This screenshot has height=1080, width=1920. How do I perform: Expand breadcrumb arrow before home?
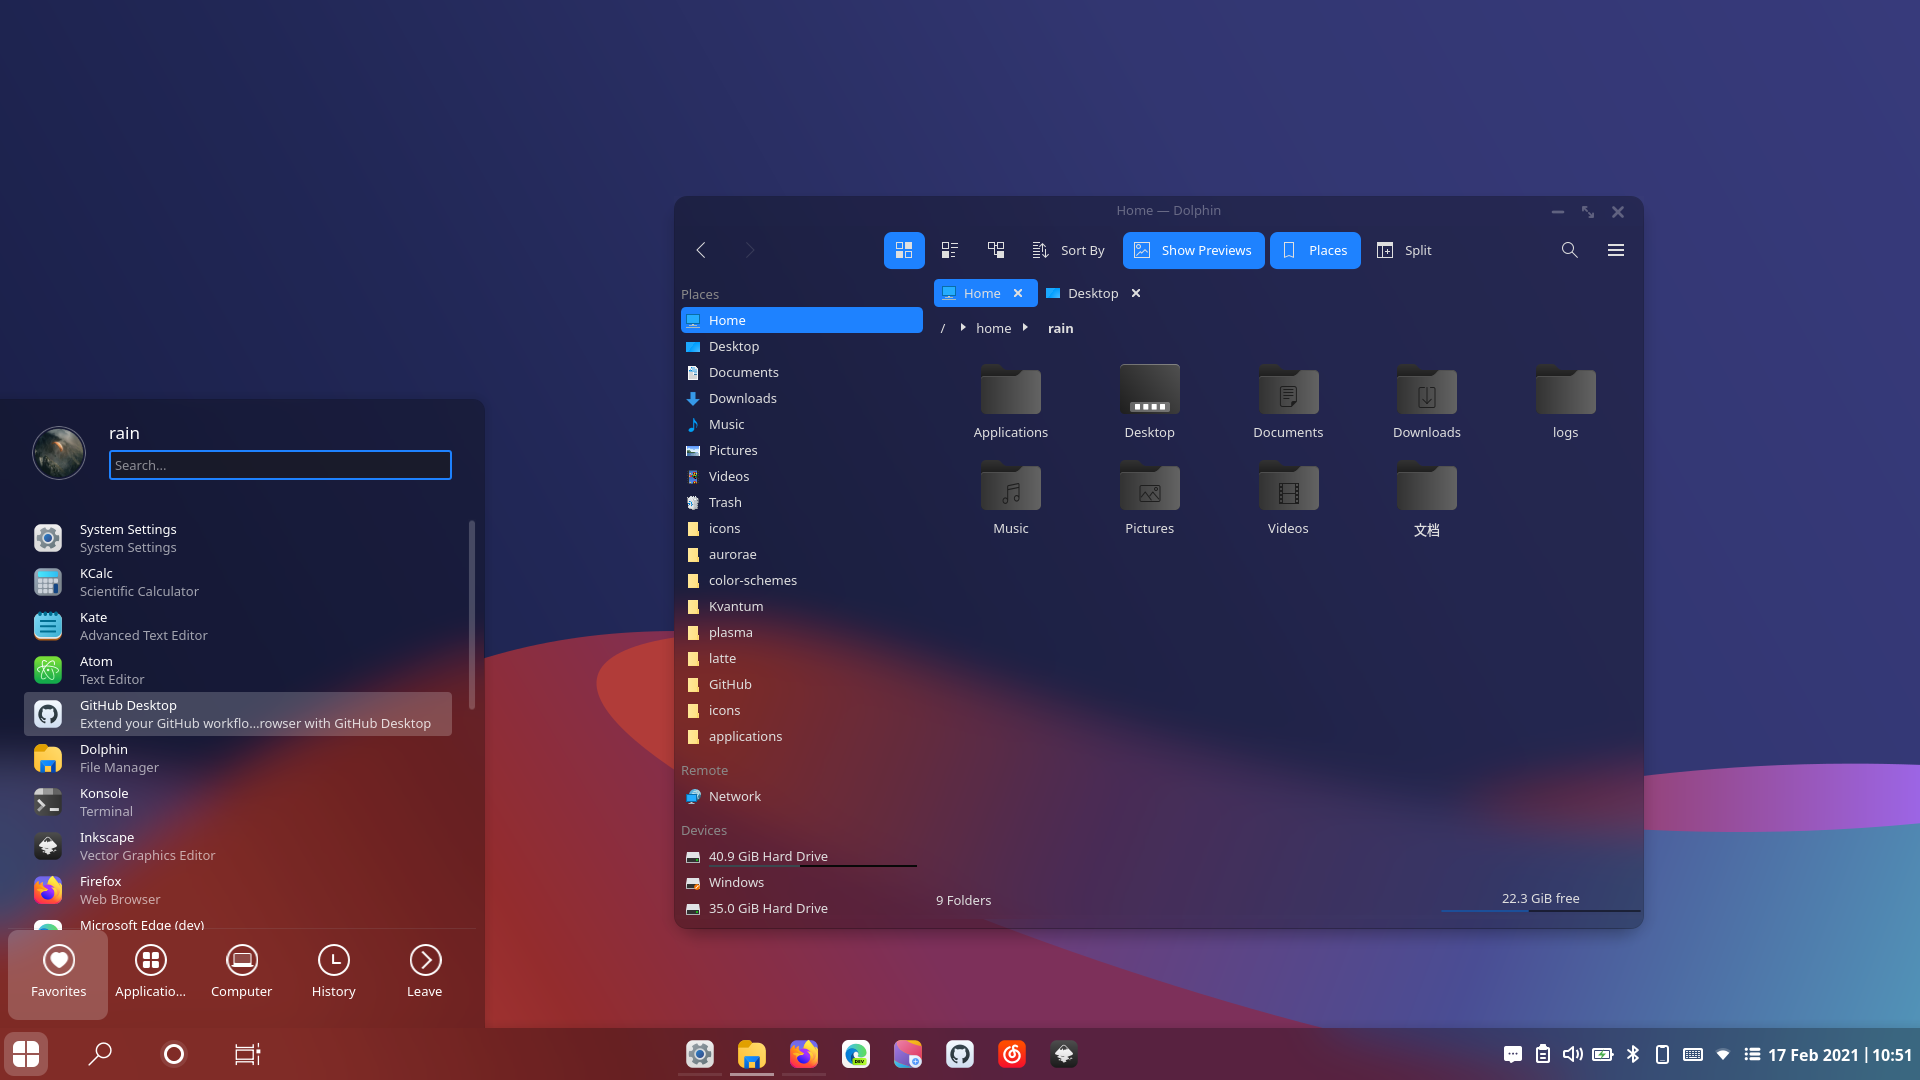(962, 328)
